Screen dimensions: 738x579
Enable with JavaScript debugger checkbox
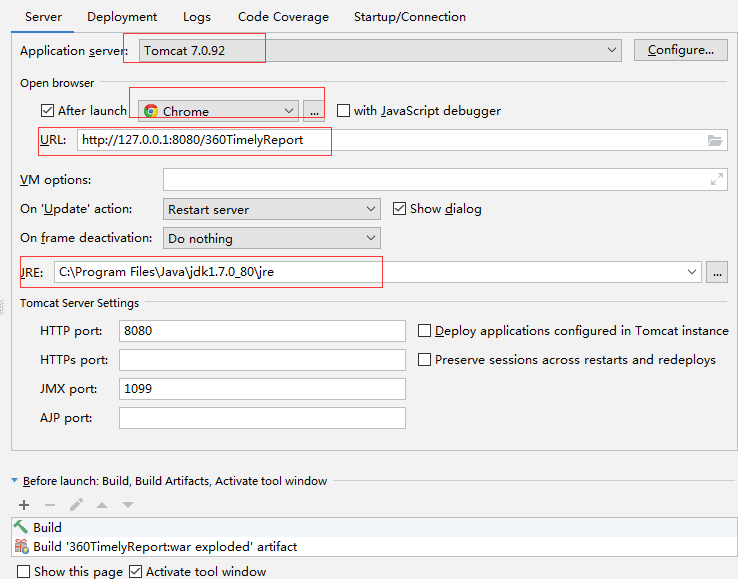[344, 111]
